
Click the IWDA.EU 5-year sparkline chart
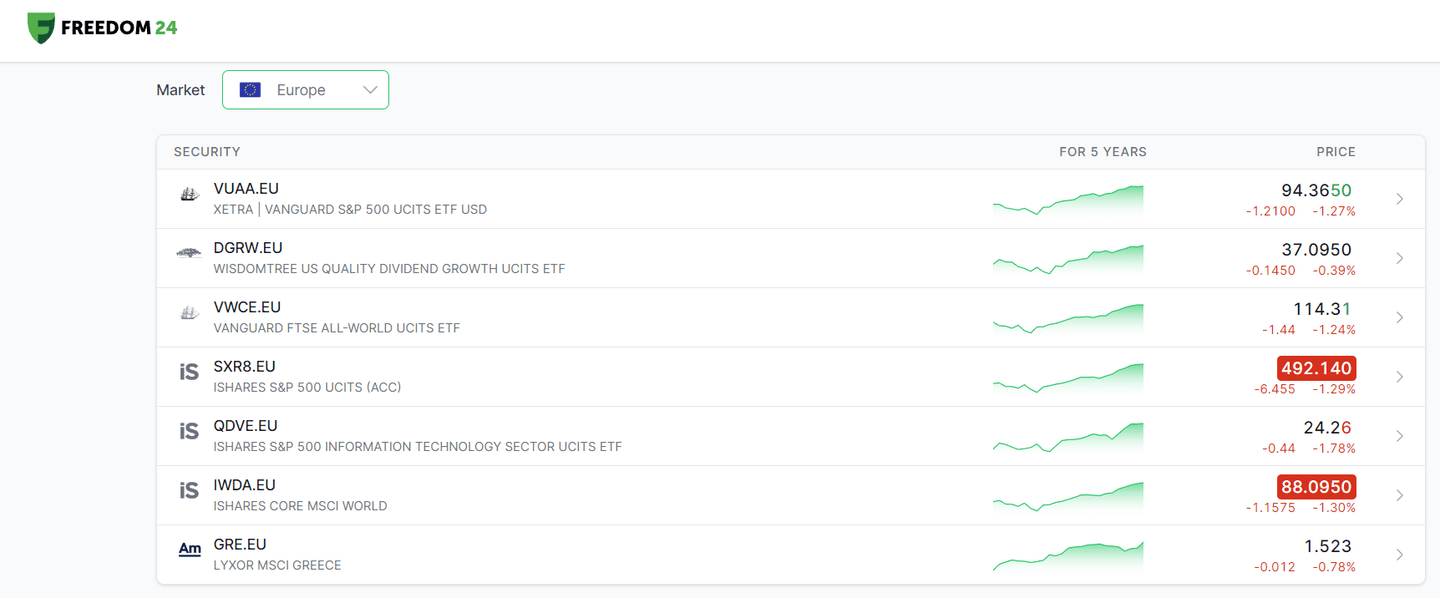tap(1068, 495)
